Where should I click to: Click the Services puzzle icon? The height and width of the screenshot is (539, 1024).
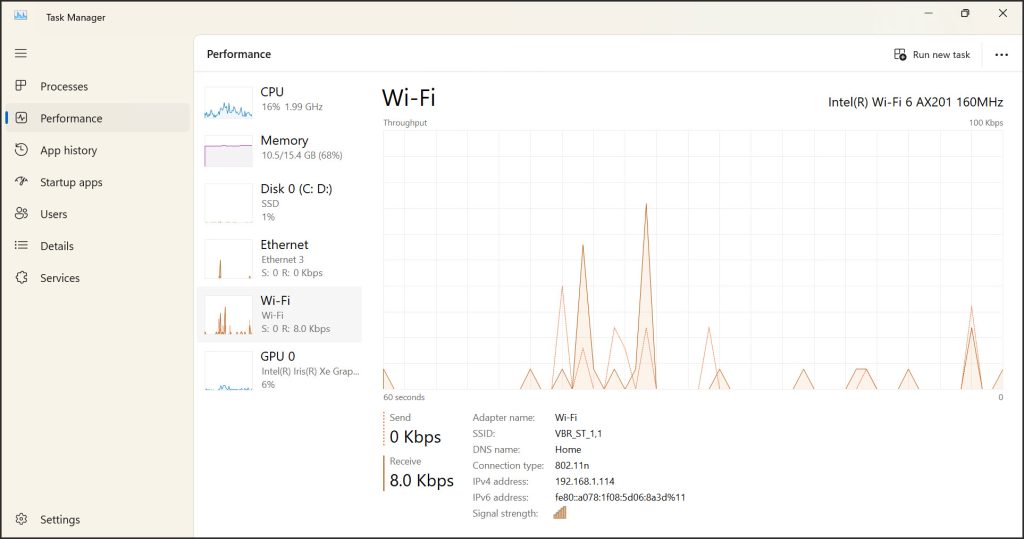21,278
